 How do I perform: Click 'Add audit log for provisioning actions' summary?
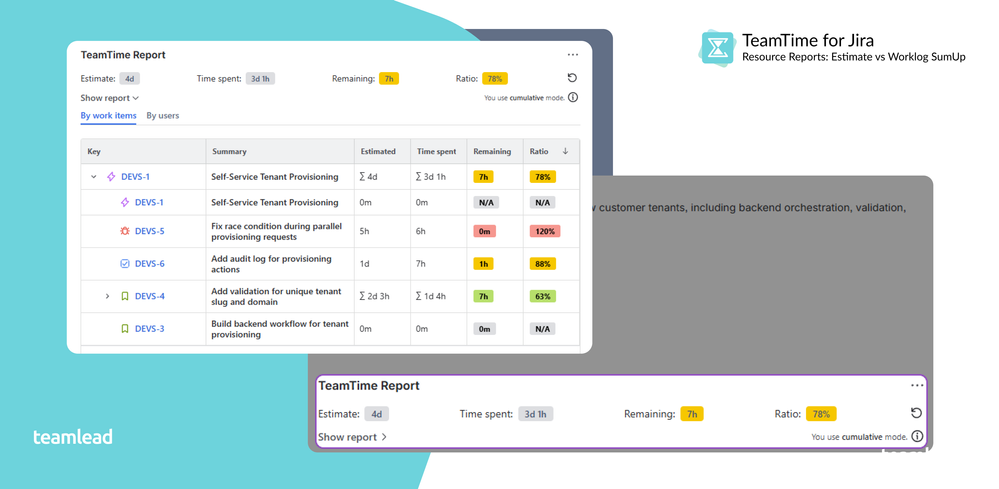coord(271,264)
